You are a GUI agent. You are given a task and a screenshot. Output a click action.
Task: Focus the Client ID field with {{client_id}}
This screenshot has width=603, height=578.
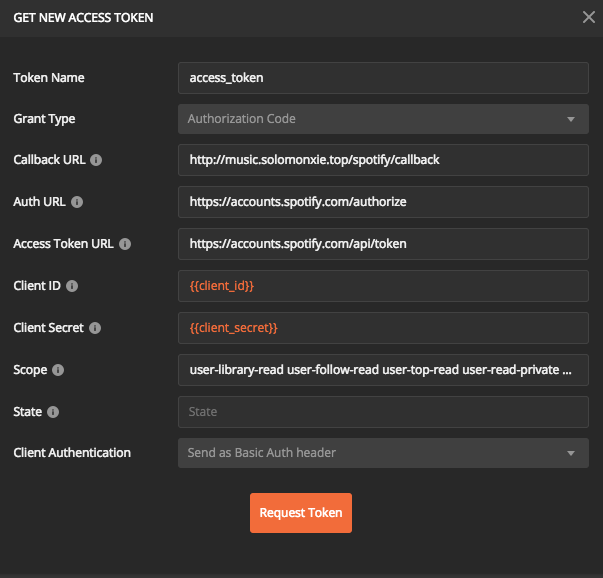coord(383,286)
